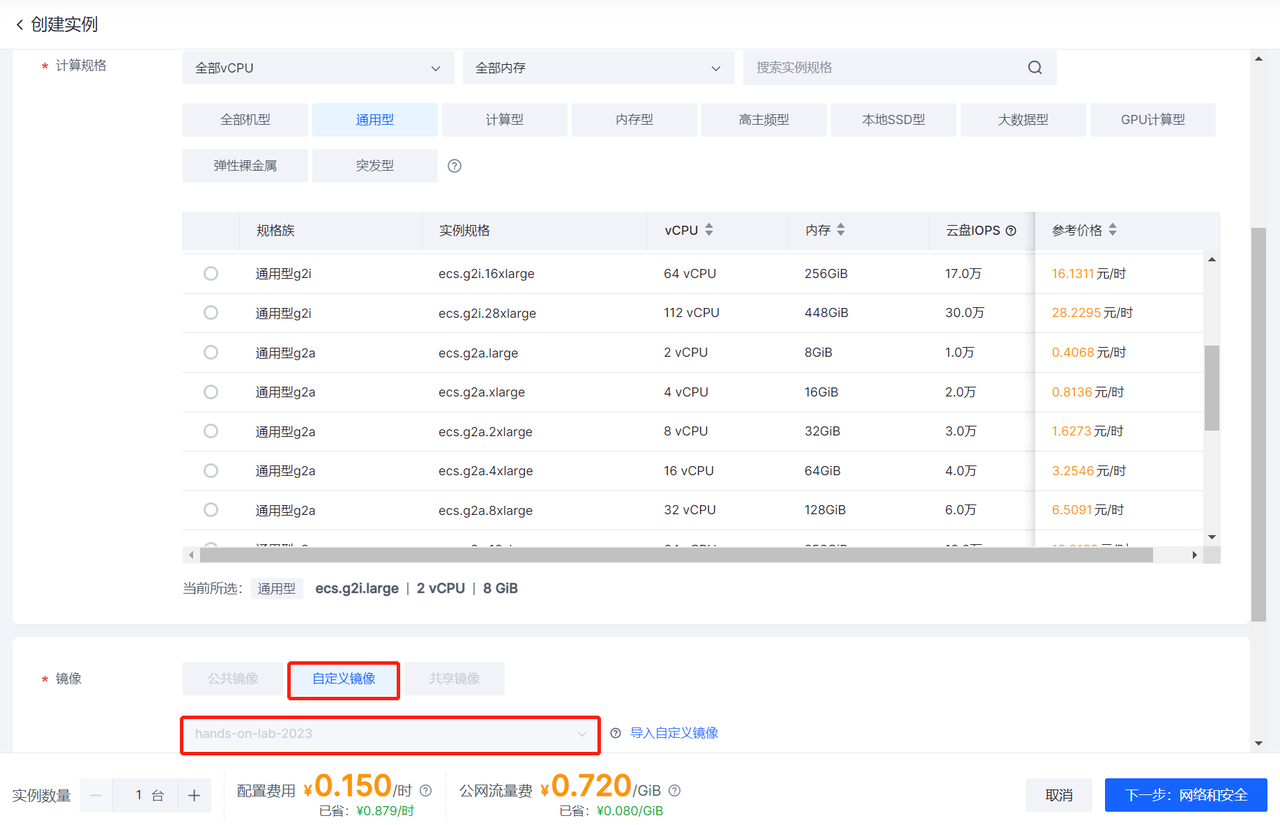This screenshot has height=825, width=1280.
Task: Click the help icon next to 突发型
Action: (x=454, y=166)
